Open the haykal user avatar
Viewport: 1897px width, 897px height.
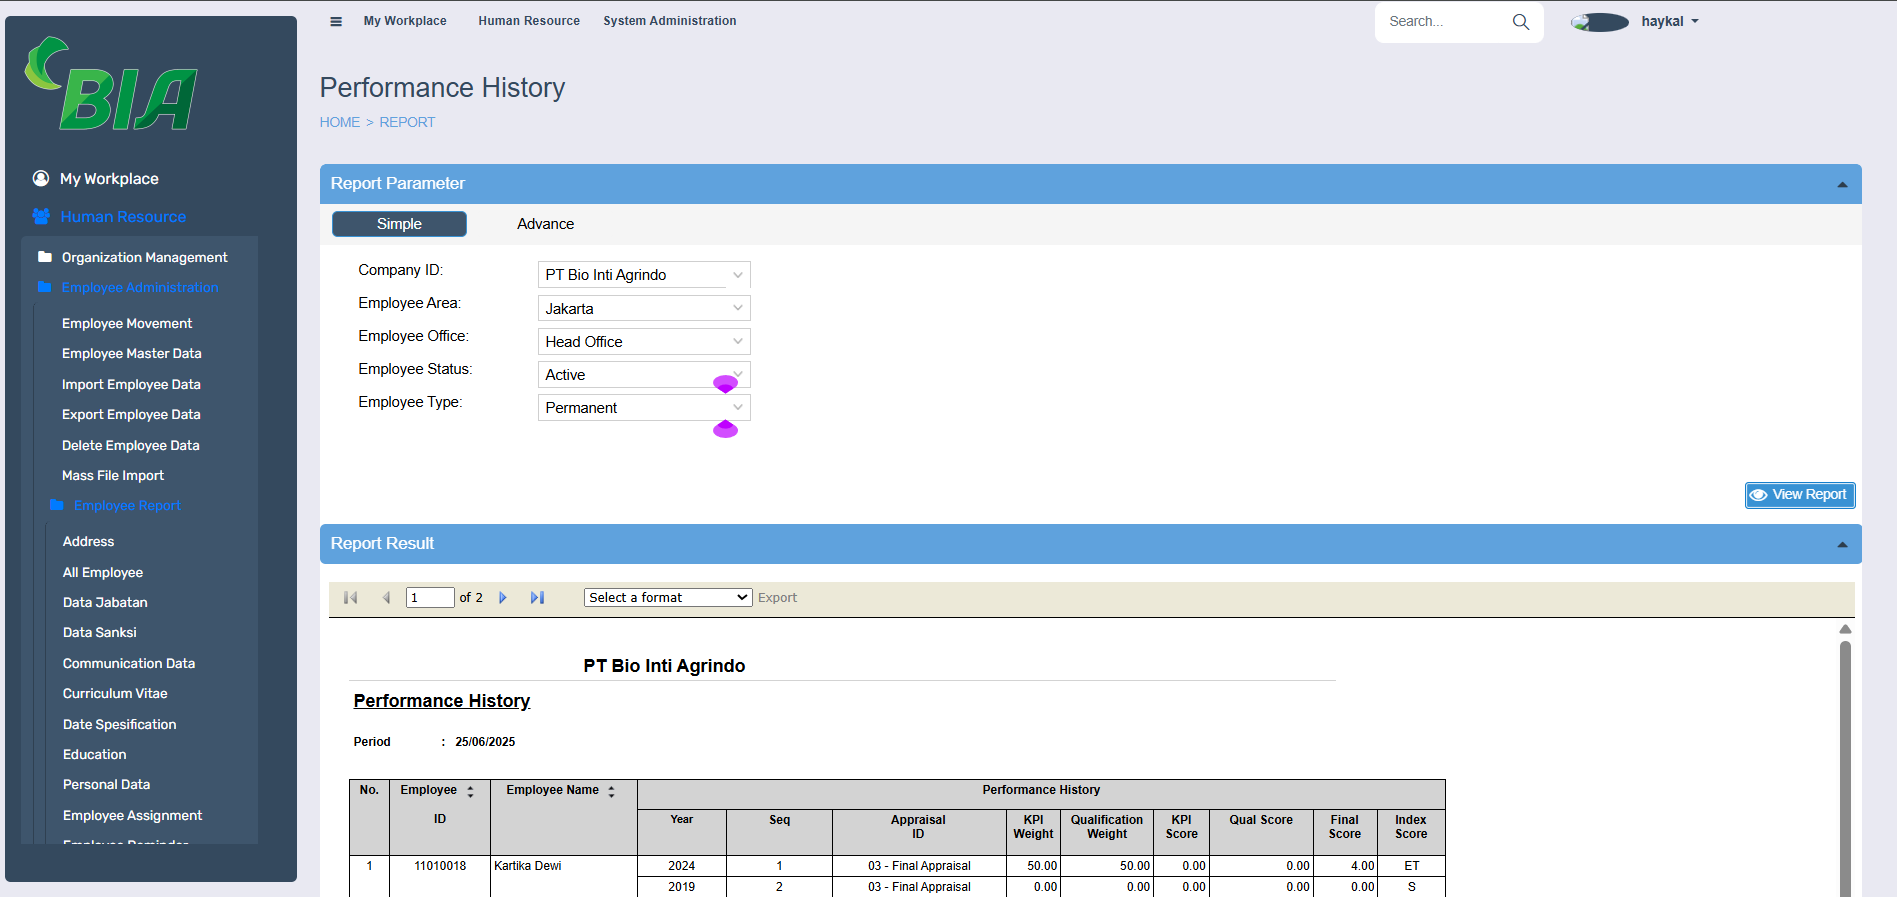click(1600, 22)
